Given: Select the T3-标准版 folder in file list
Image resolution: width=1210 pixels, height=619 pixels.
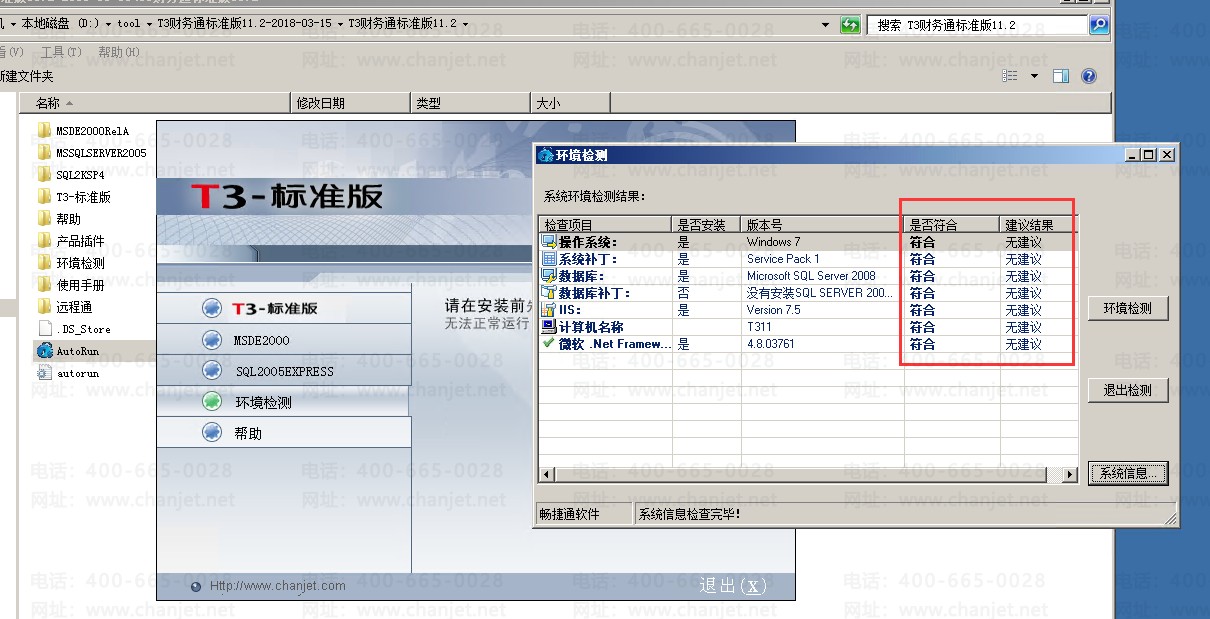Looking at the screenshot, I should (x=74, y=197).
